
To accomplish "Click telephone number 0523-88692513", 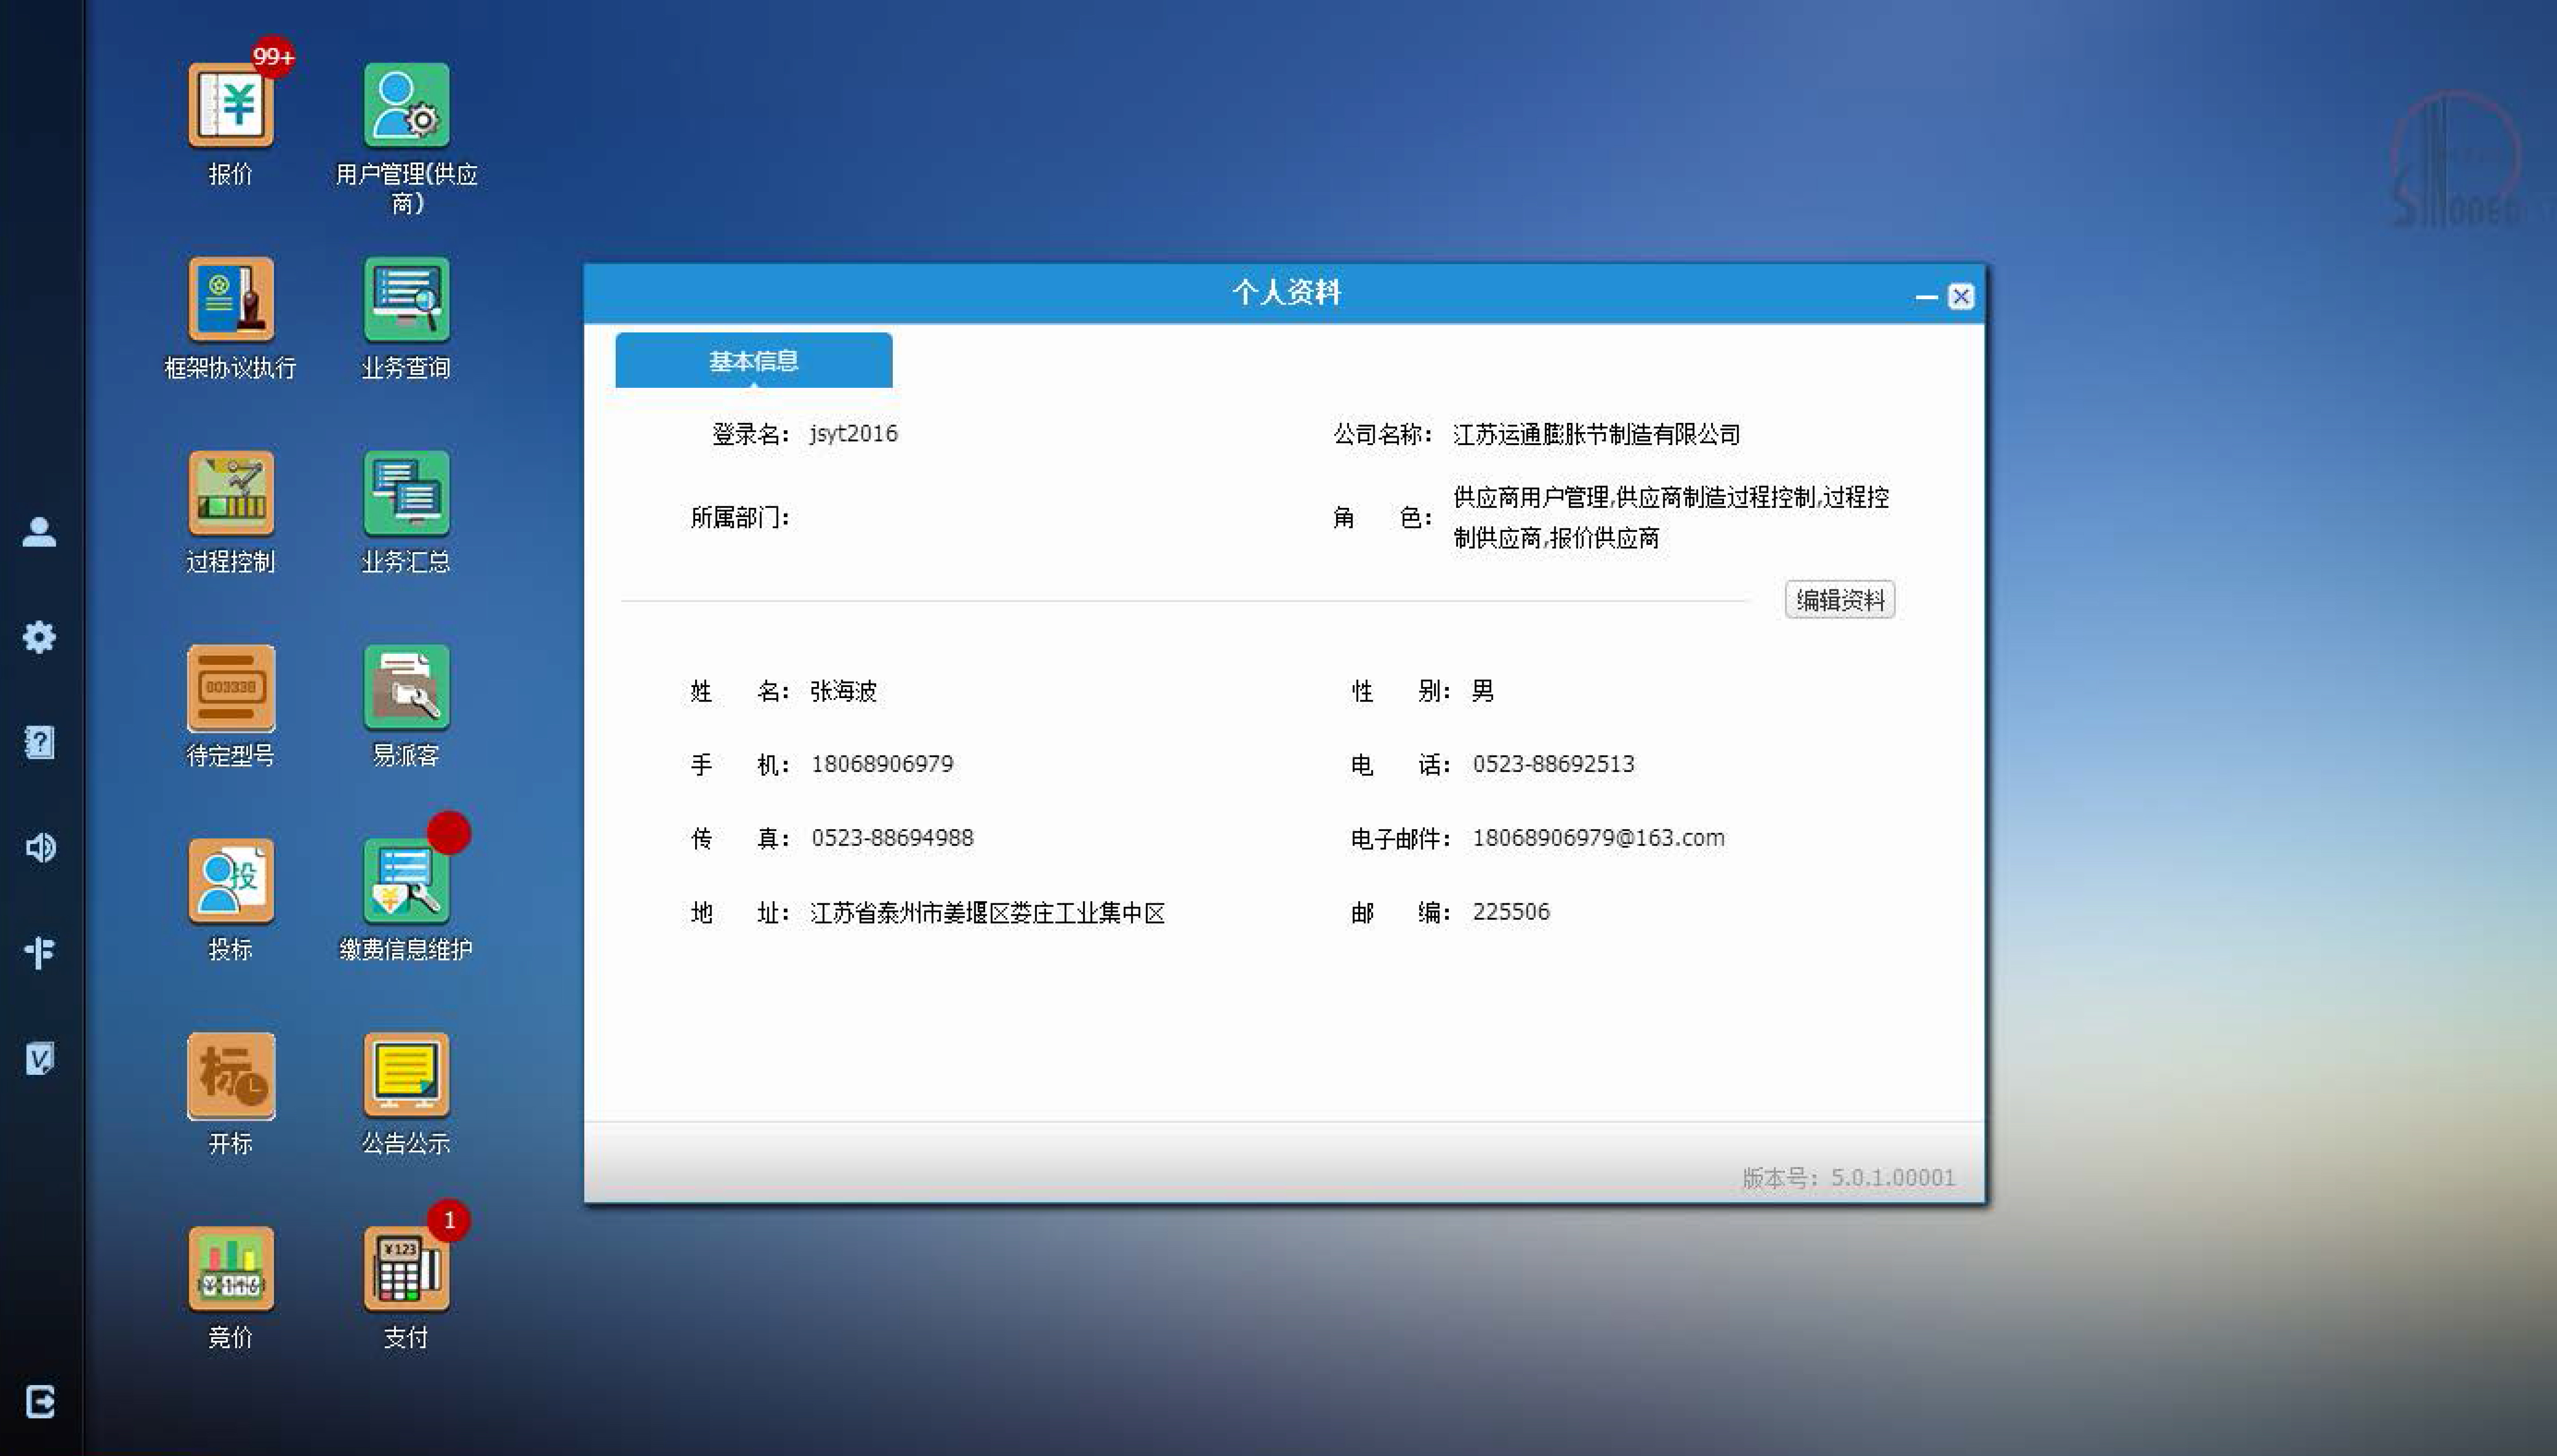I will click(1553, 764).
